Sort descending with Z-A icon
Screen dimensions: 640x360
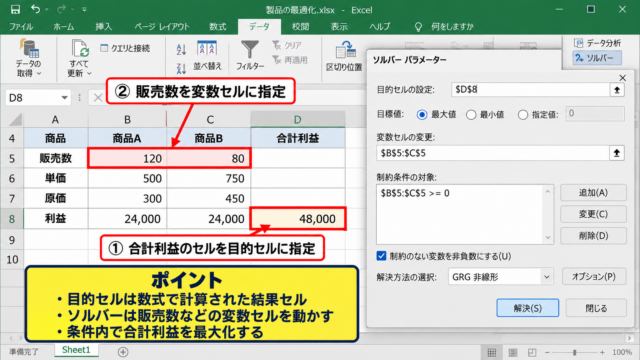(x=181, y=68)
